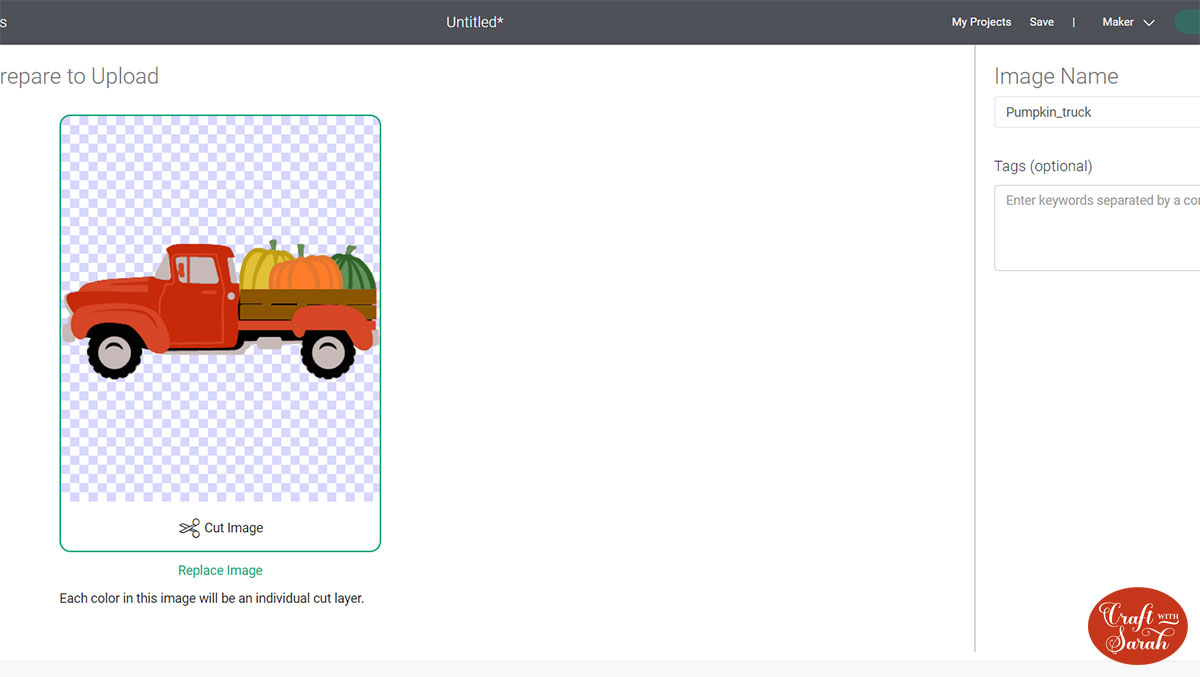Open My Projects from the header

(981, 21)
